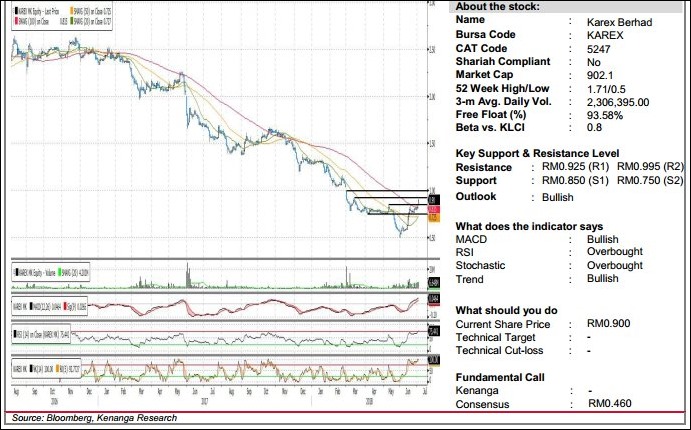Viewport: 691px width, 430px height.
Task: Click the 'Shariah Compliant' label
Action: 503,61
